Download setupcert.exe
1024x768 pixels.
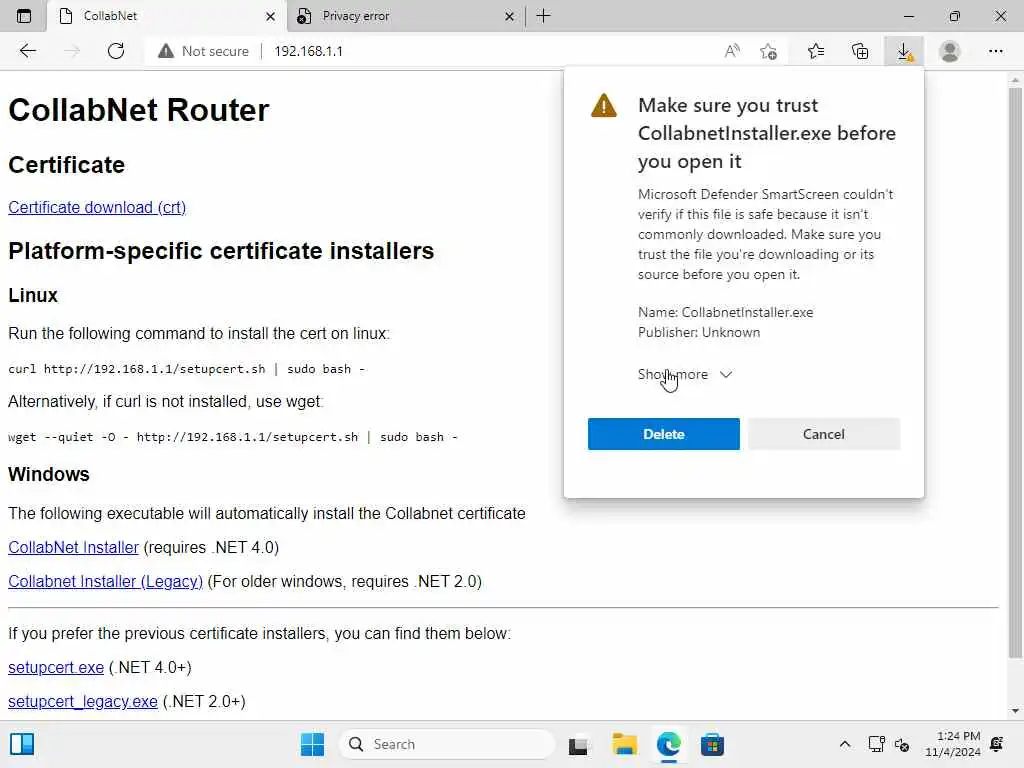pos(56,667)
